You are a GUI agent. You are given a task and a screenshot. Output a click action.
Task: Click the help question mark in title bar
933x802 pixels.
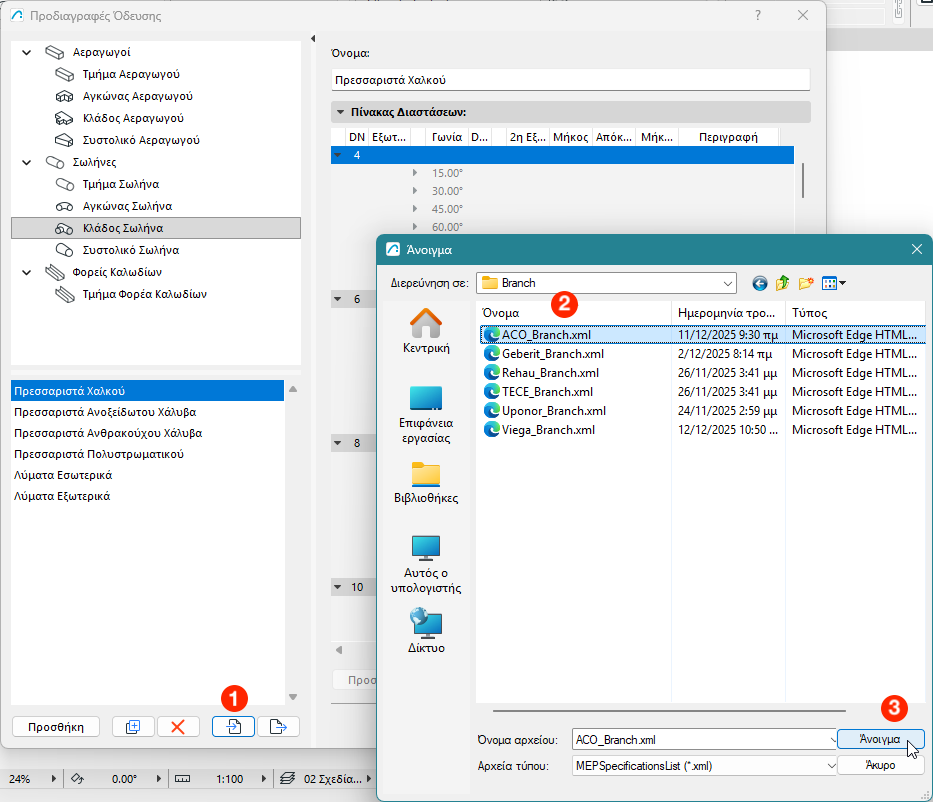[x=757, y=15]
